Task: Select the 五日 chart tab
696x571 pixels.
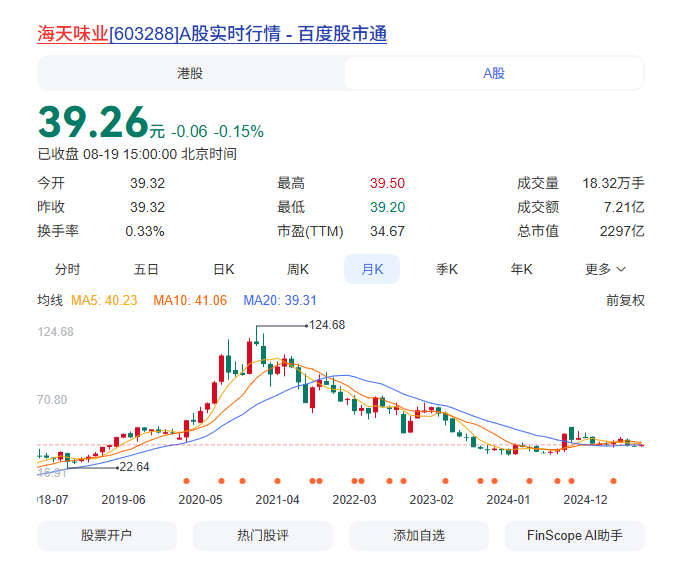Action: pos(146,269)
